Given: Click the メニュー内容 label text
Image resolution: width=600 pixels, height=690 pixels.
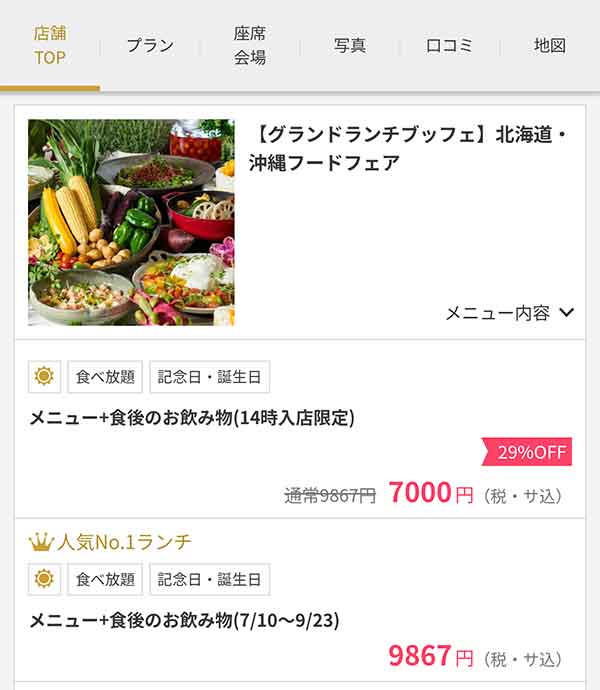Looking at the screenshot, I should (x=497, y=313).
